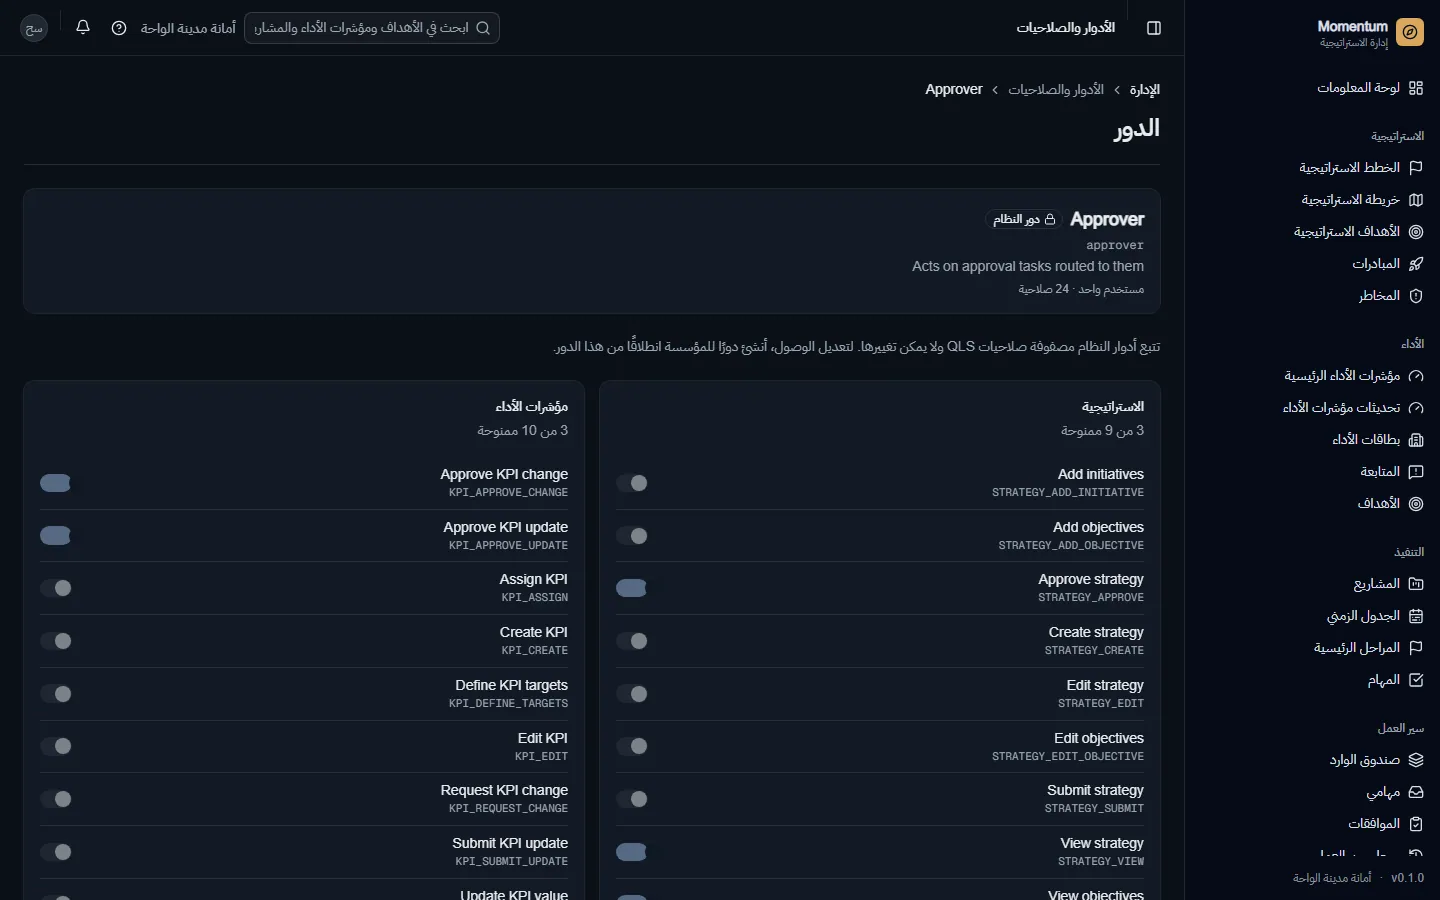The height and width of the screenshot is (900, 1440).
Task: Open the أمانة مدينة الواحة organization selector
Action: [x=188, y=28]
